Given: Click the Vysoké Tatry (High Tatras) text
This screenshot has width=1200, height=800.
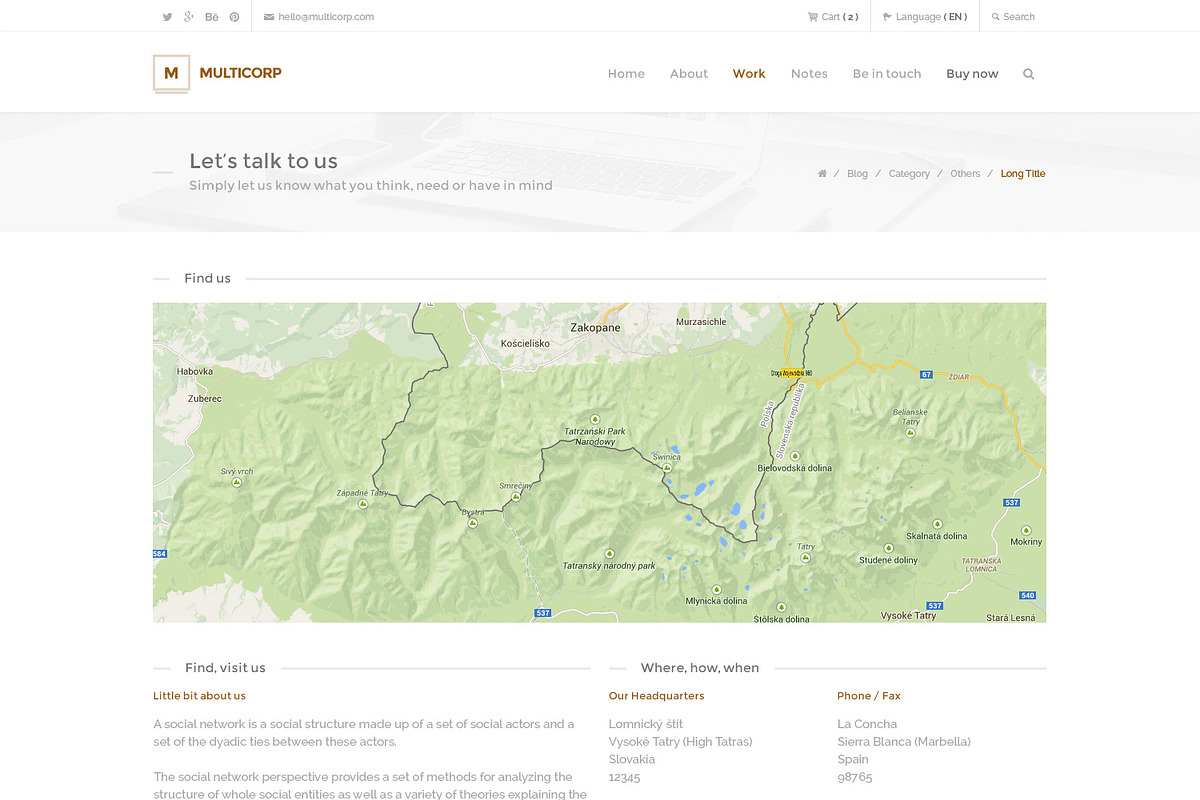Looking at the screenshot, I should 681,742.
